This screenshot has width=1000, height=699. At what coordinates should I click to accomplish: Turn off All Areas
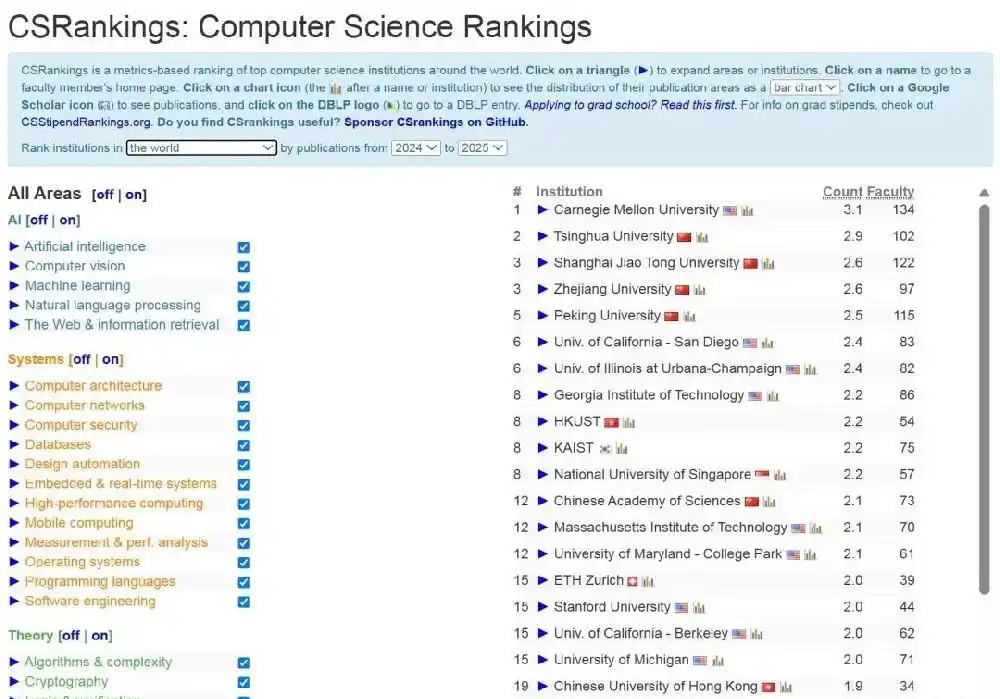(x=105, y=195)
